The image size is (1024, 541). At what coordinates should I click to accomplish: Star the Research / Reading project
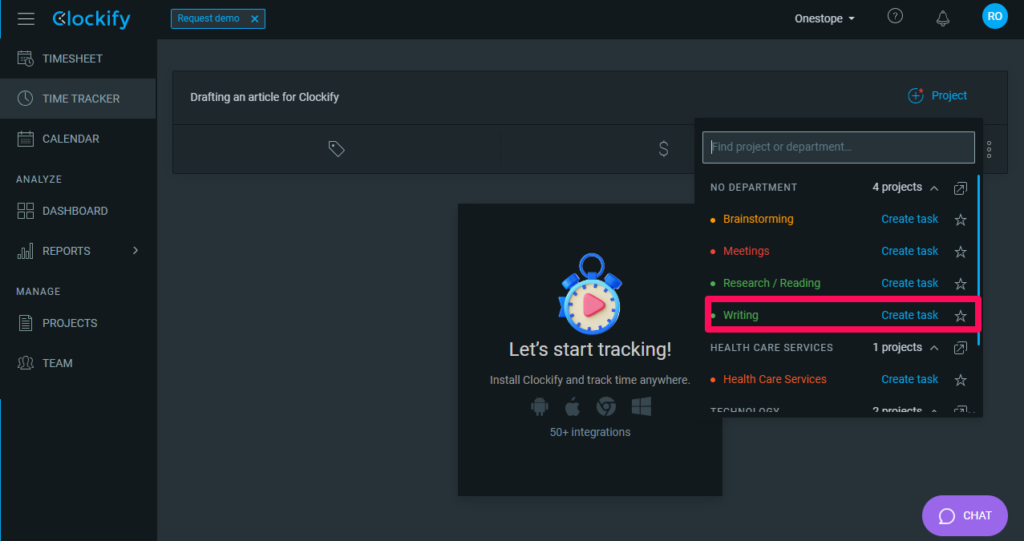tap(960, 284)
